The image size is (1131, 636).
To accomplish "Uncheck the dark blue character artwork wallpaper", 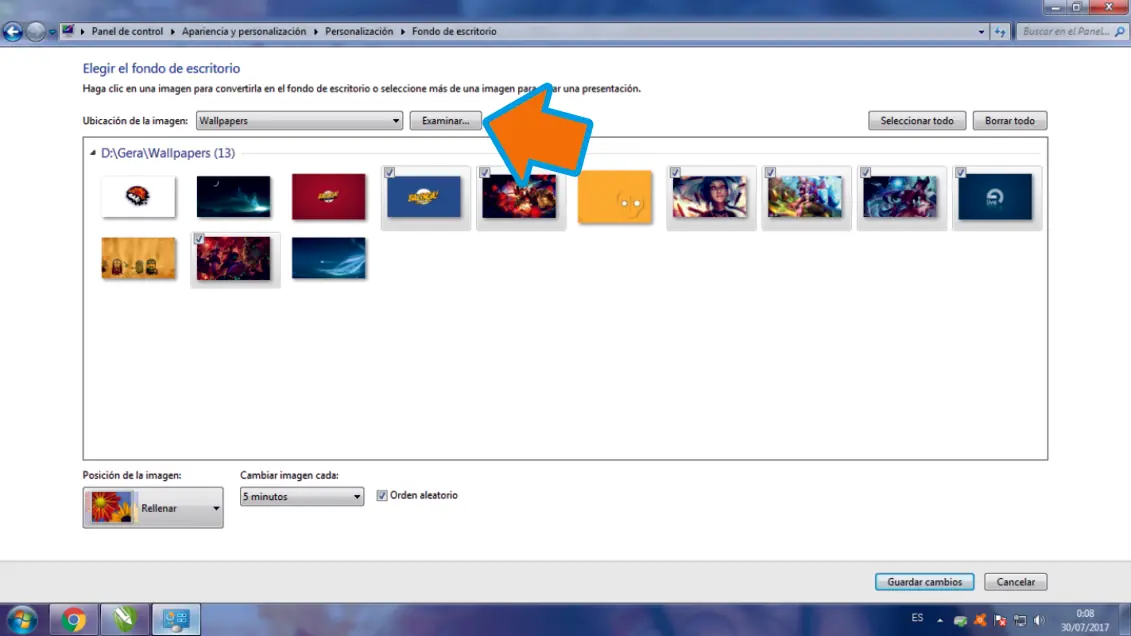I will (866, 172).
